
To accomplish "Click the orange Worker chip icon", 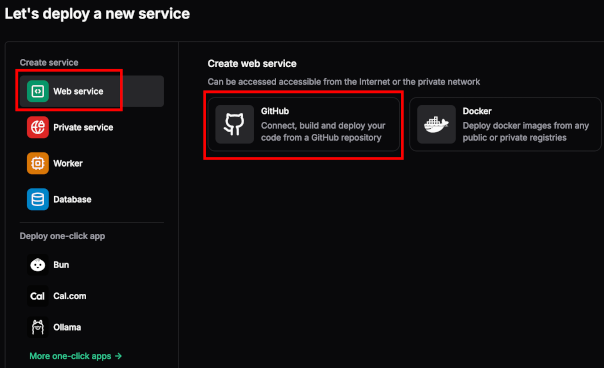I will tap(38, 163).
